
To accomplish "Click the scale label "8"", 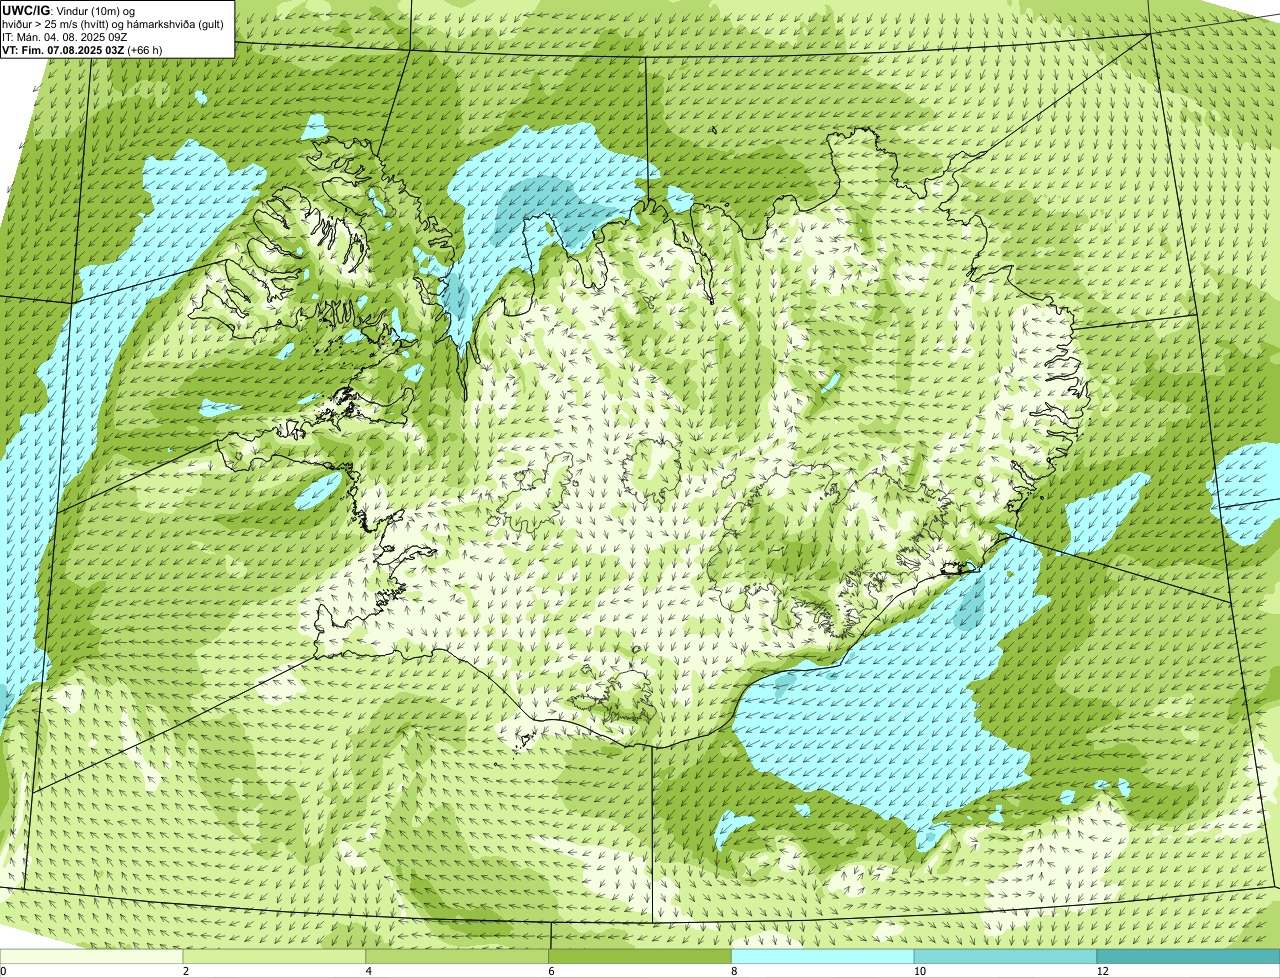I will coord(734,971).
